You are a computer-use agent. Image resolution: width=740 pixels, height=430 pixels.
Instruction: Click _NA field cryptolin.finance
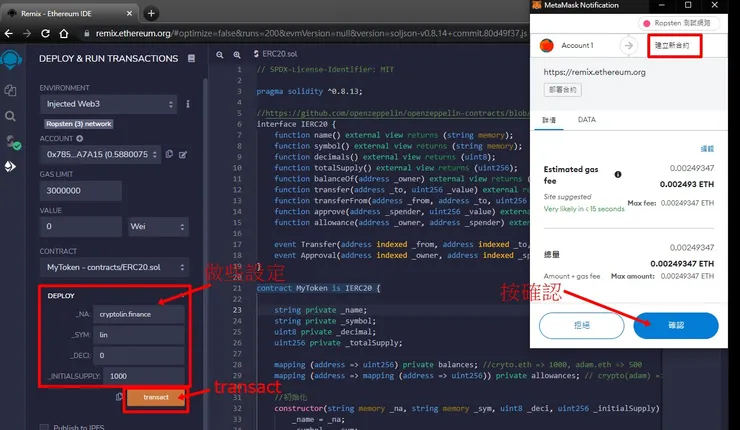(139, 314)
